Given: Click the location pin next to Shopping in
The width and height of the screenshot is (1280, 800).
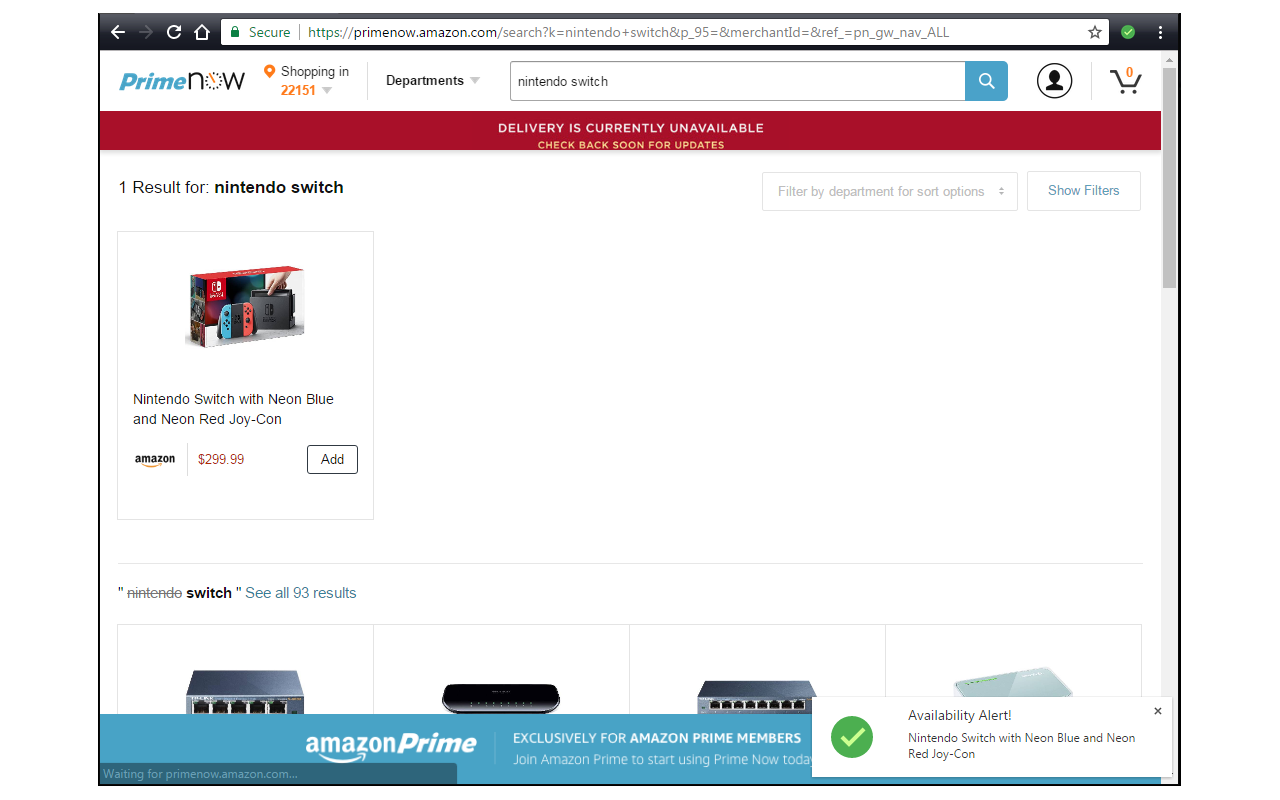Looking at the screenshot, I should point(269,71).
